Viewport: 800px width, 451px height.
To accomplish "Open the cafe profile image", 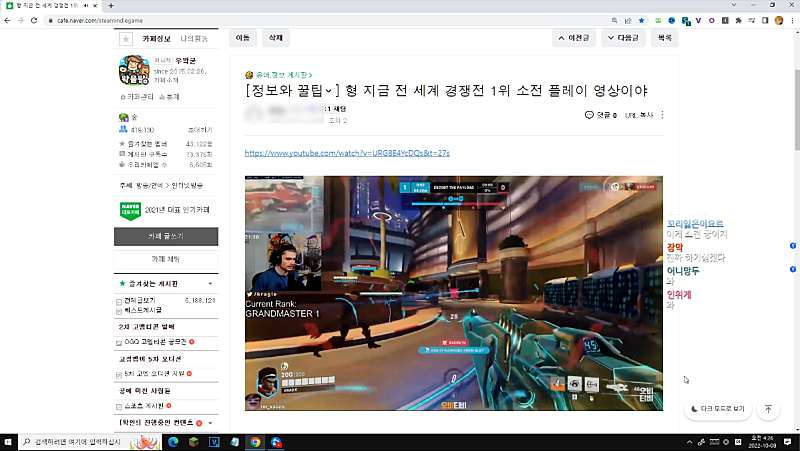I will (134, 70).
